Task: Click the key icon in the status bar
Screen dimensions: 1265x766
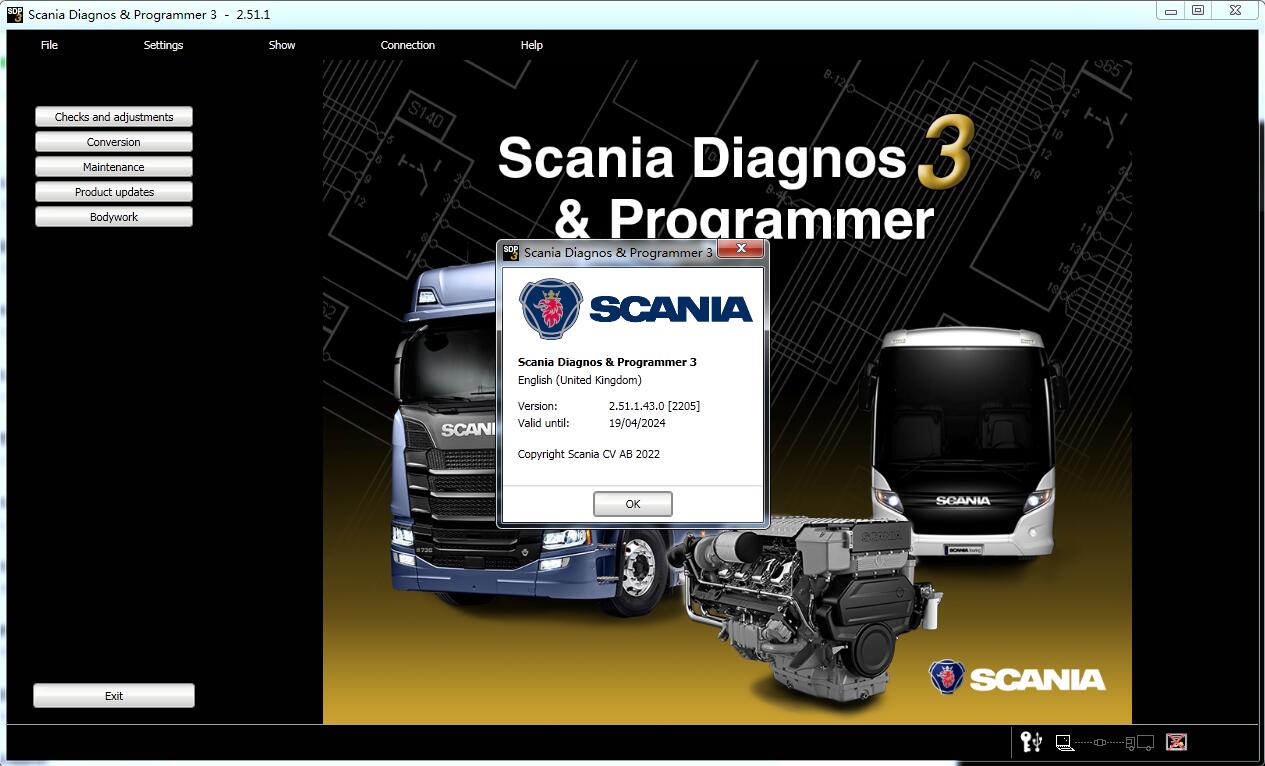Action: click(1027, 741)
